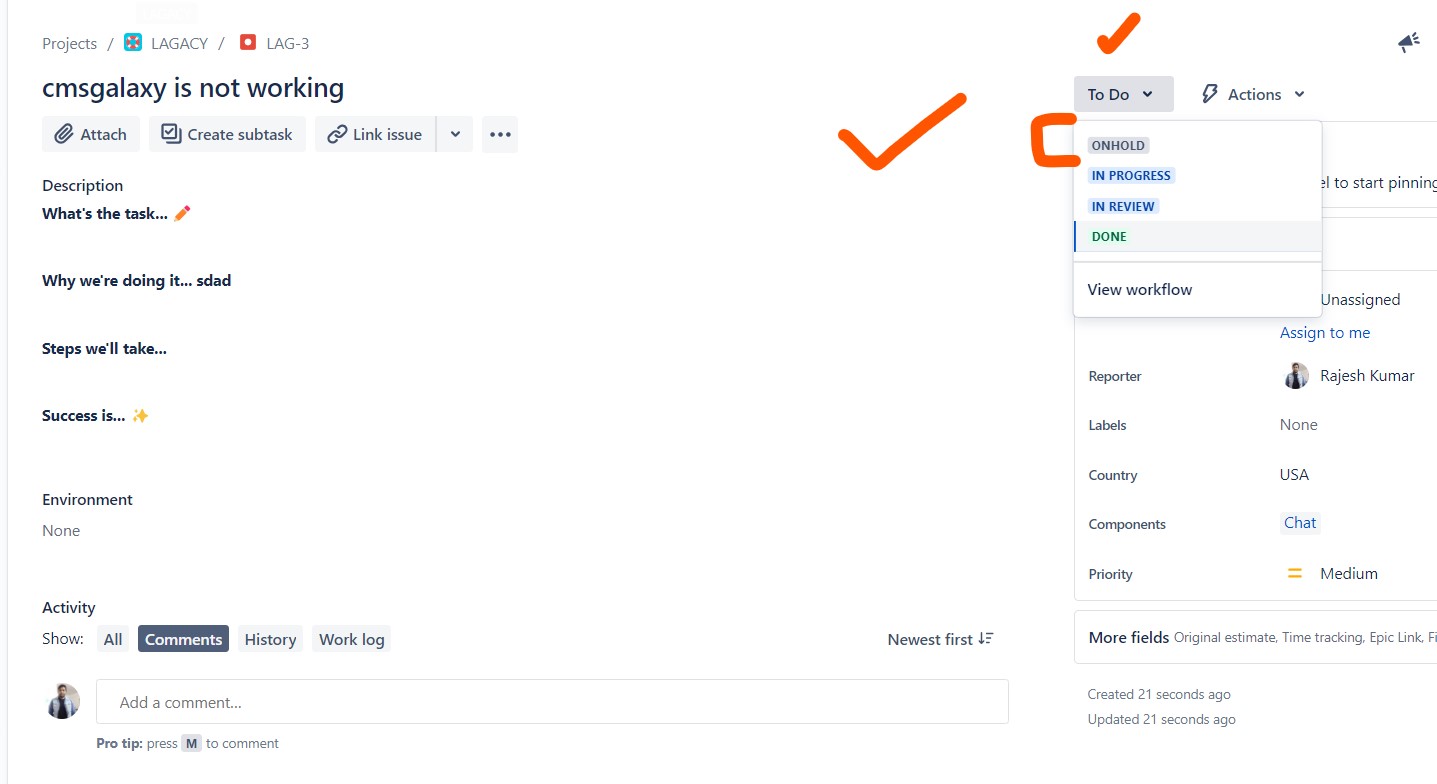Click the LAG-3 bug issue type icon
This screenshot has width=1437, height=784.
point(248,43)
